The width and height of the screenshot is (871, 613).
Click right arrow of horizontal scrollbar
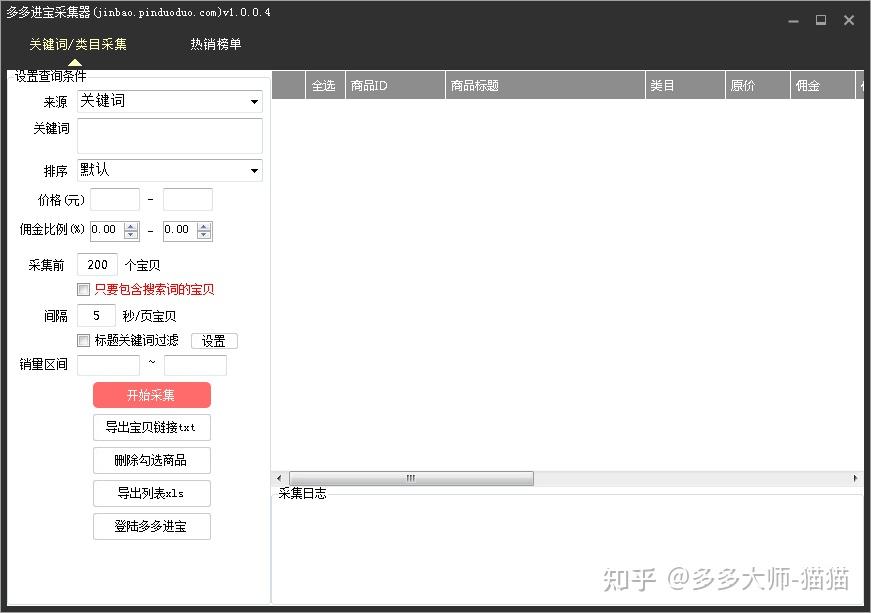856,479
